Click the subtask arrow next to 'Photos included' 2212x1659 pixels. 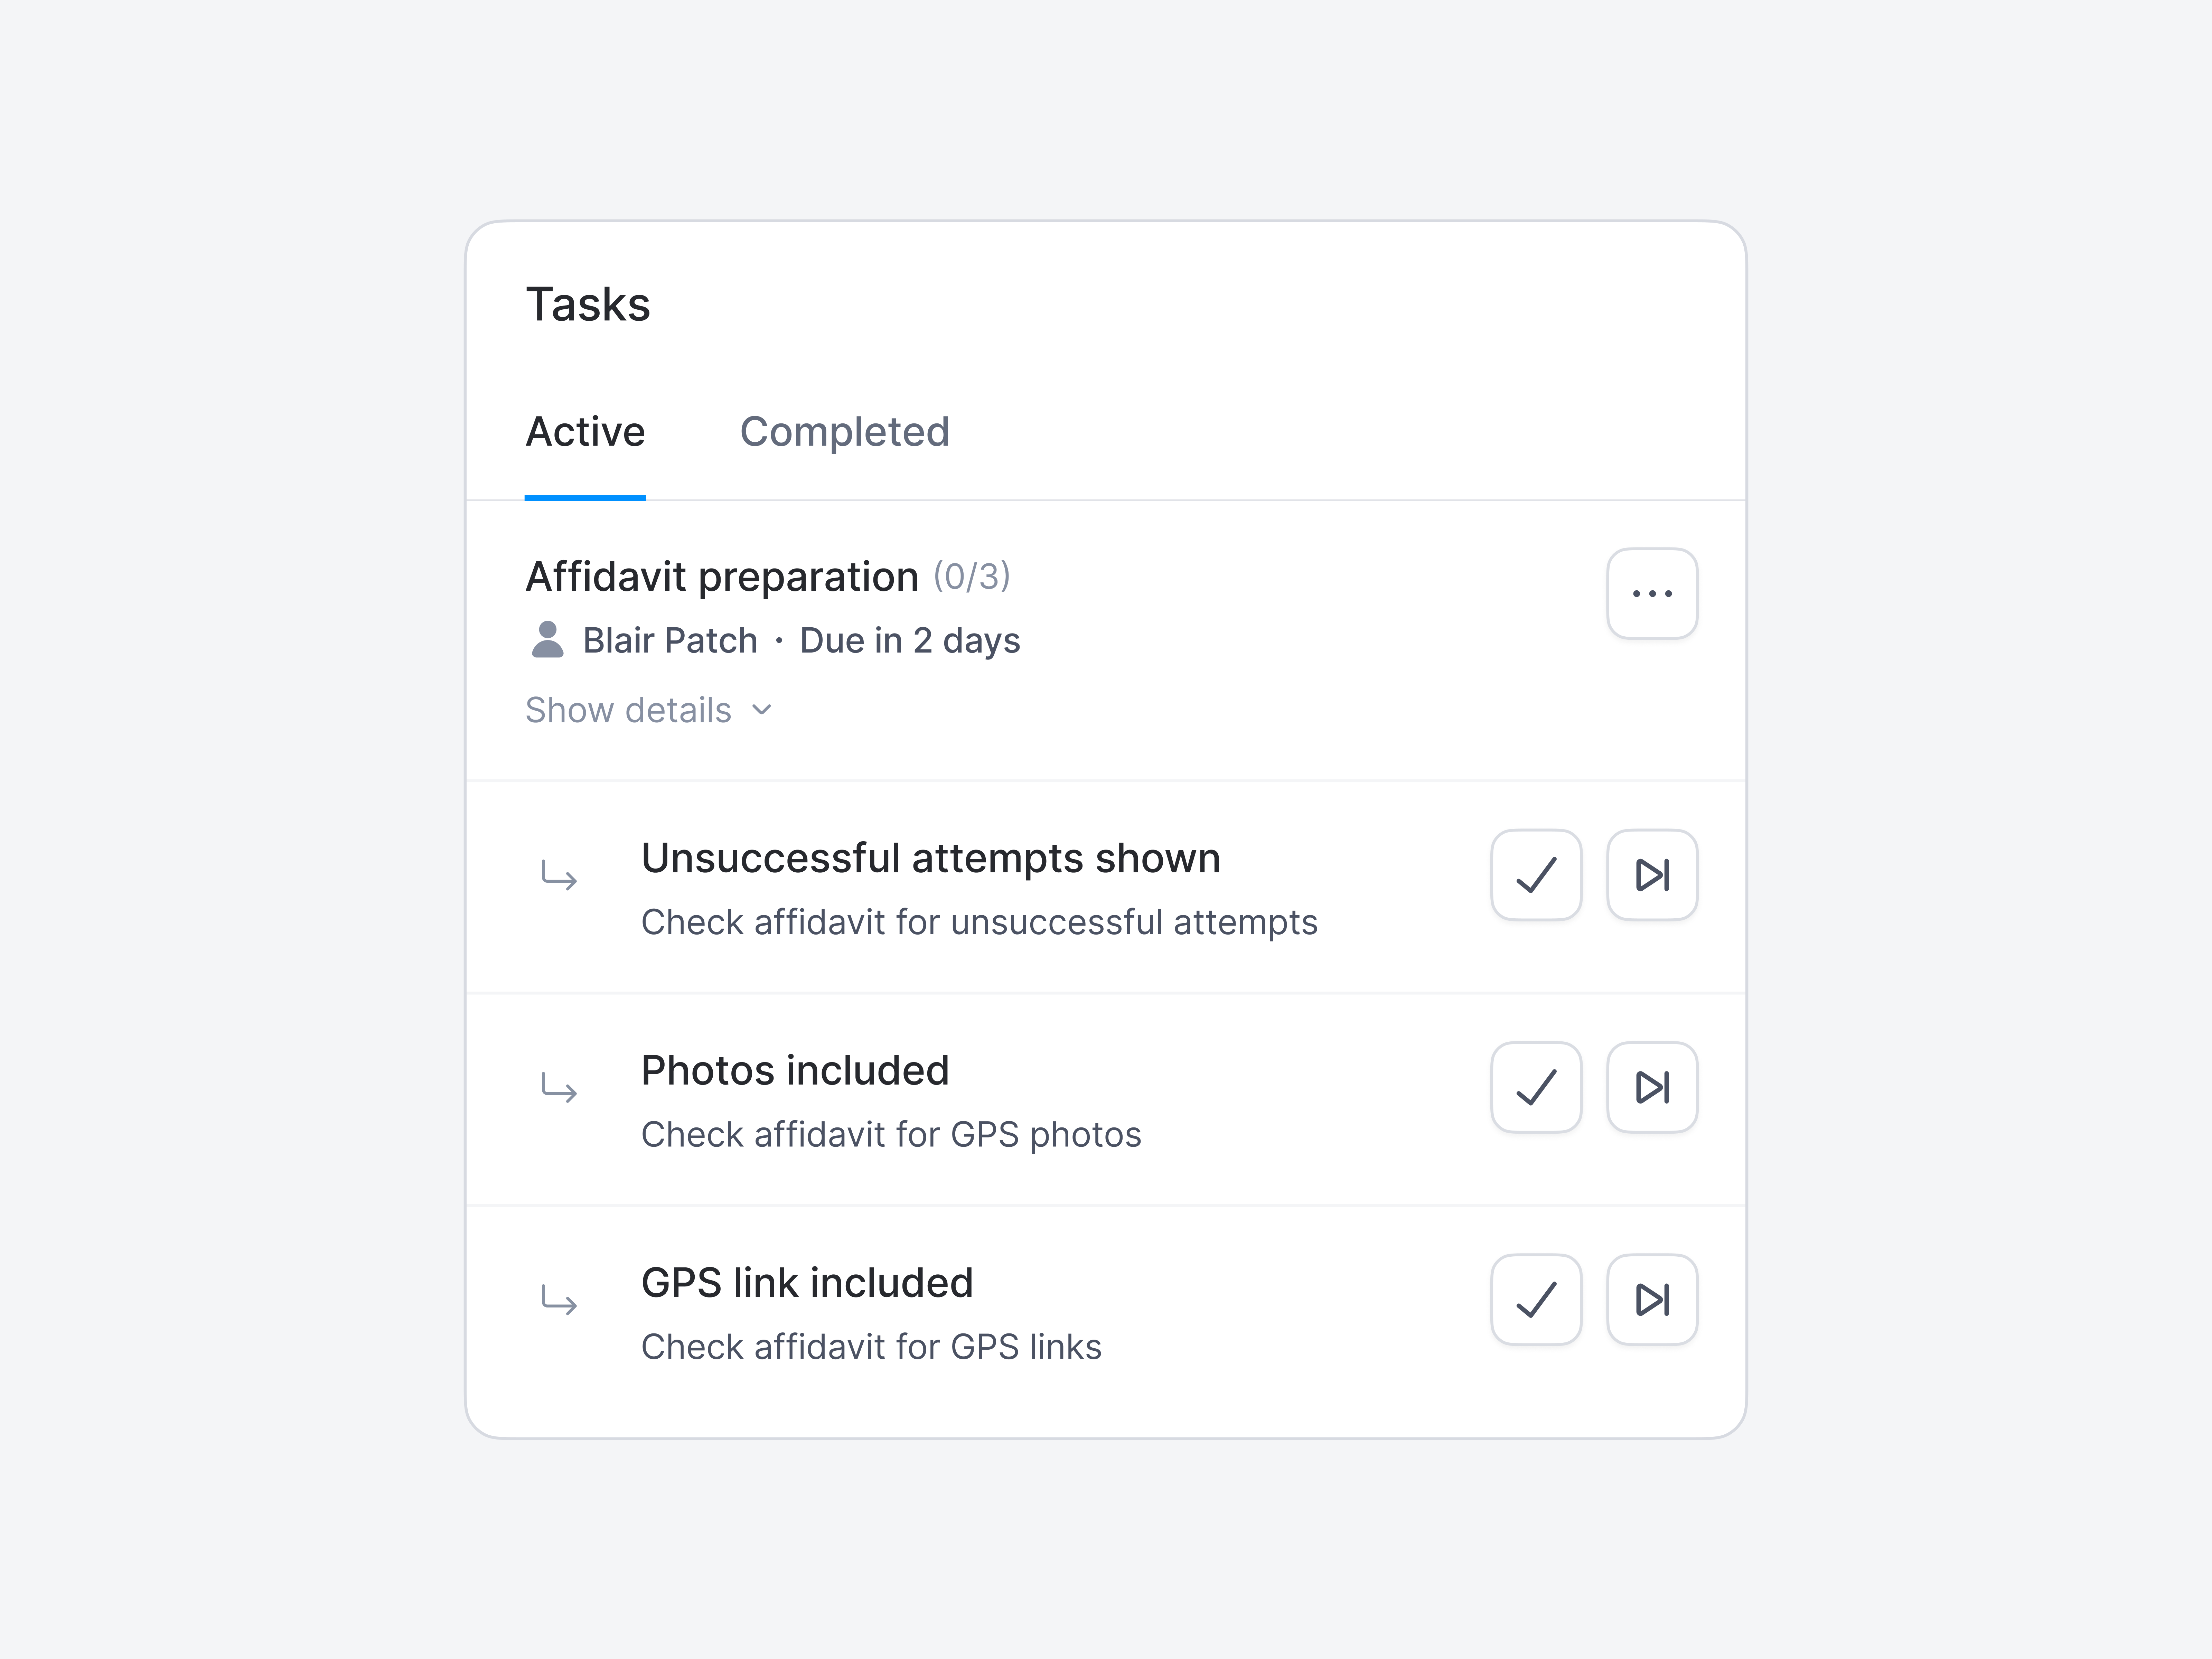560,1090
